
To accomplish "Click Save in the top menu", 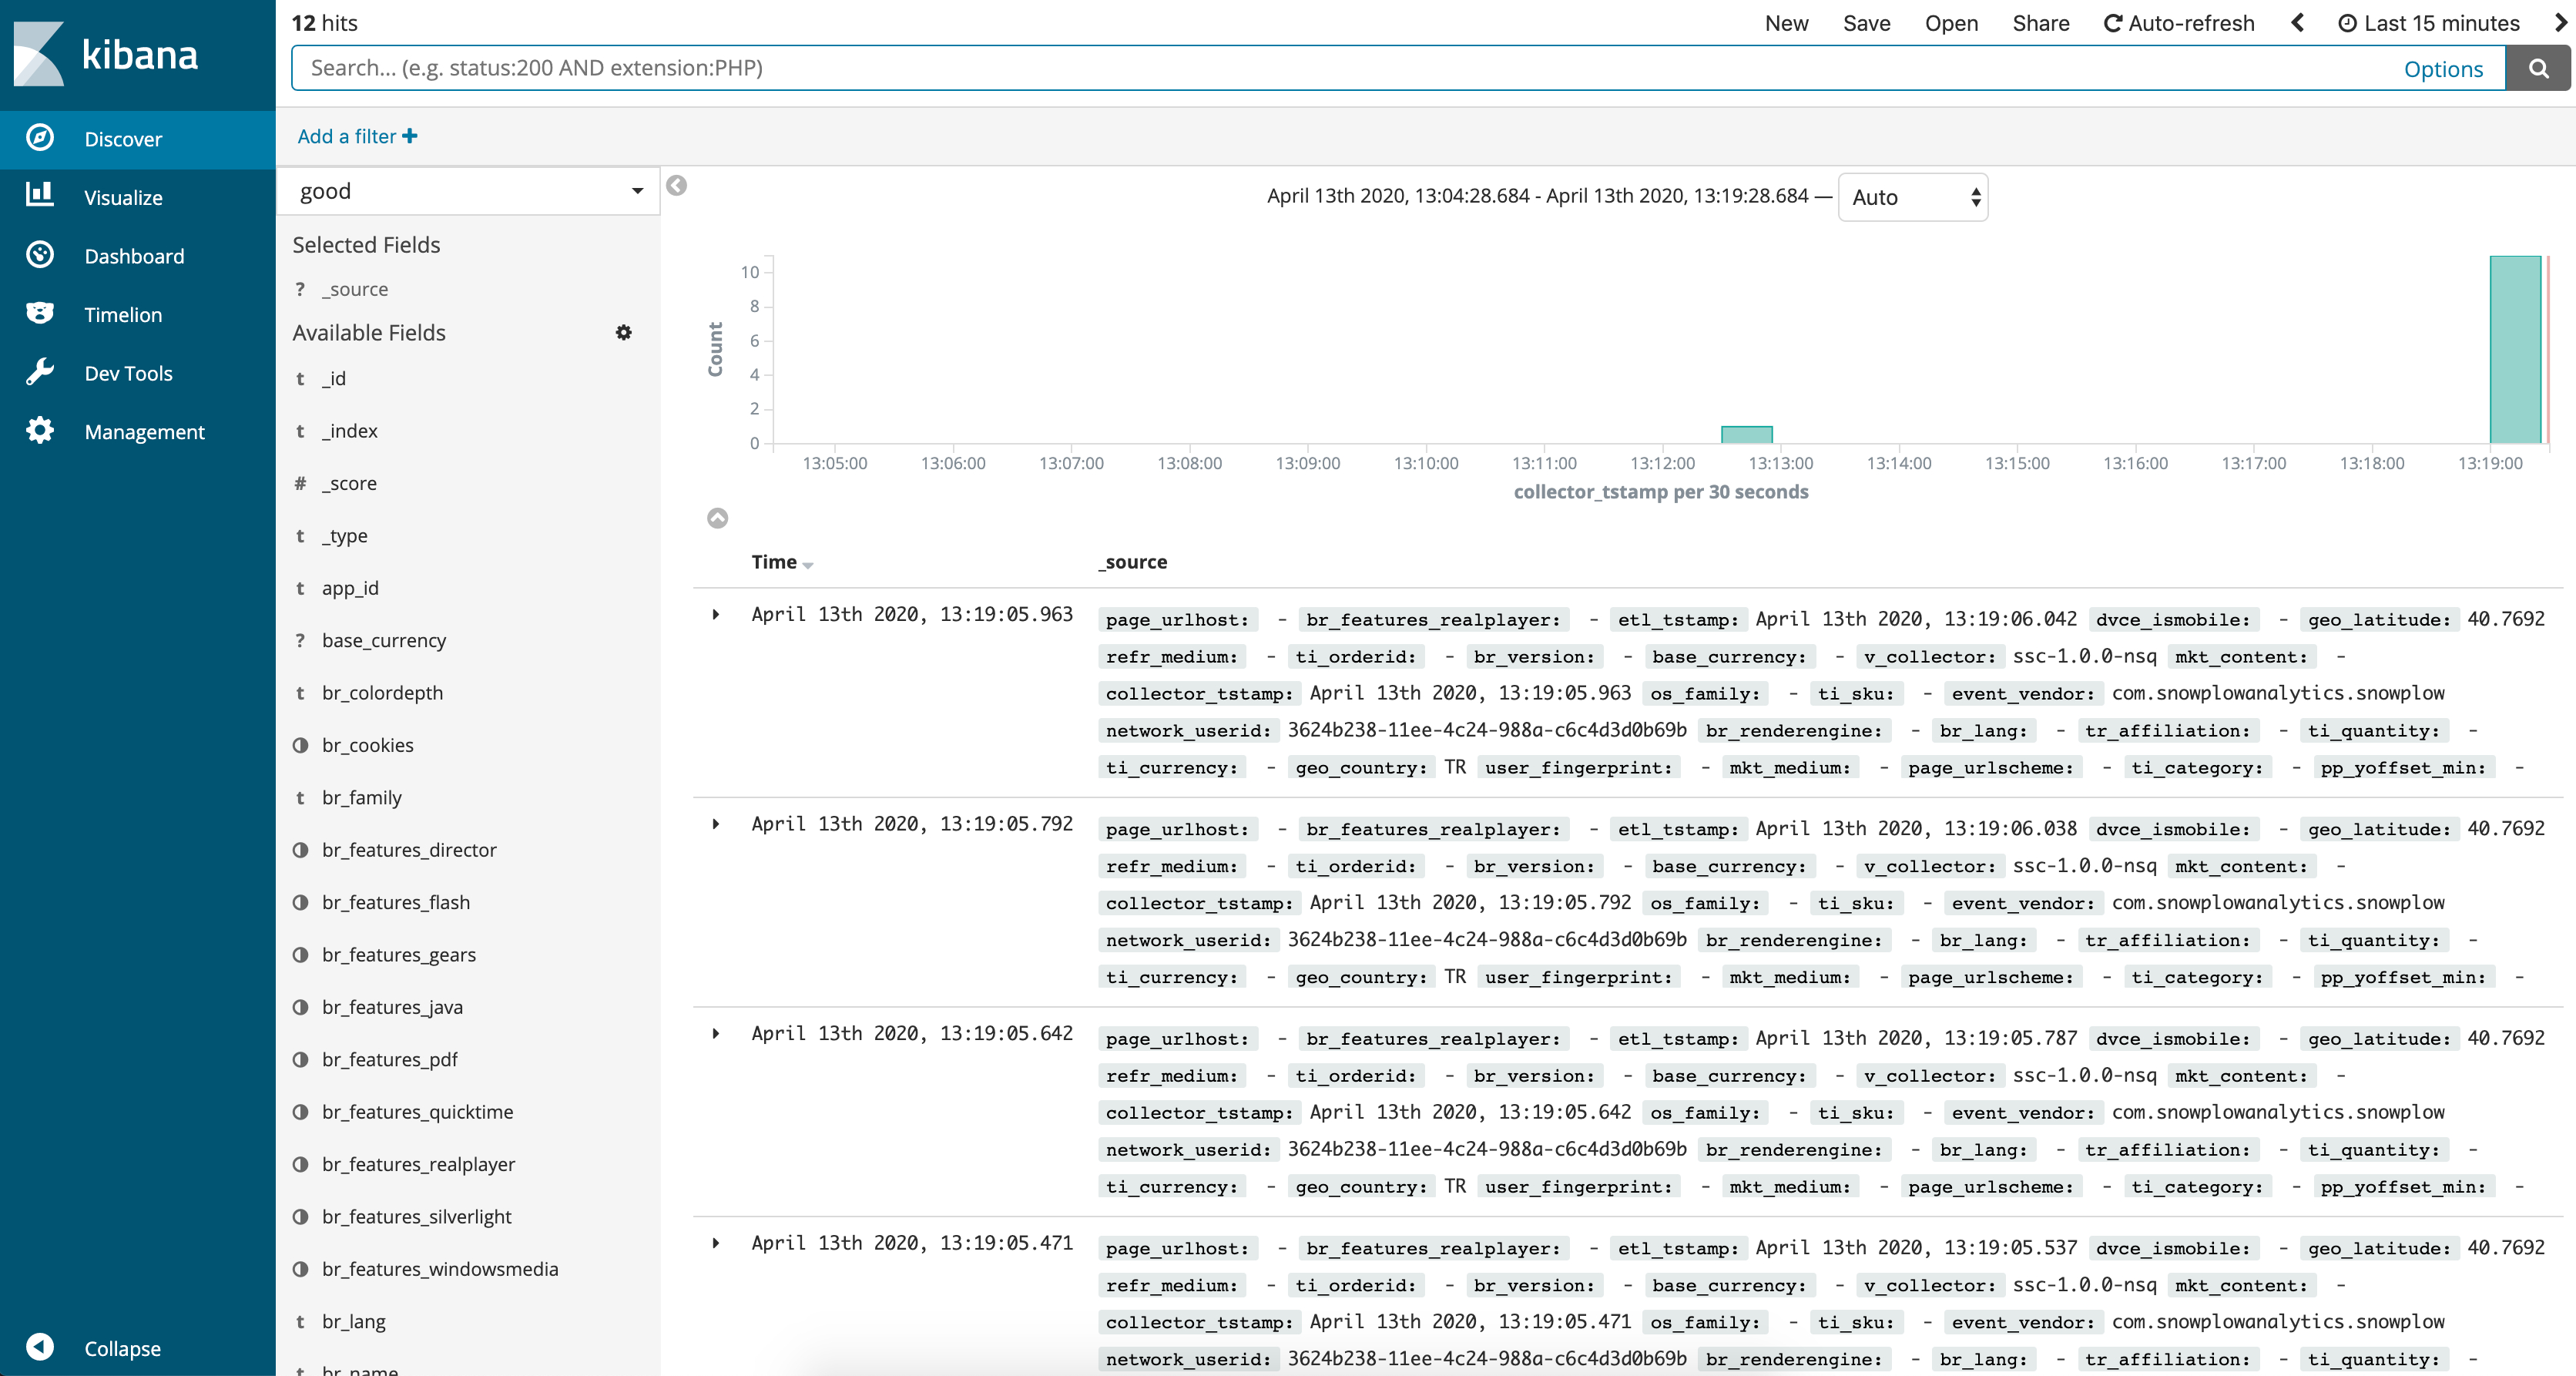I will (1865, 23).
